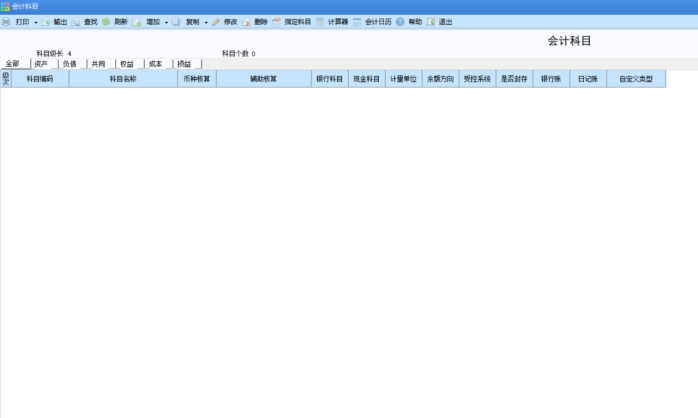Viewport: 698px width, 418px height.
Task: Expand the 增加 dropdown arrow
Action: pyautogui.click(x=166, y=22)
